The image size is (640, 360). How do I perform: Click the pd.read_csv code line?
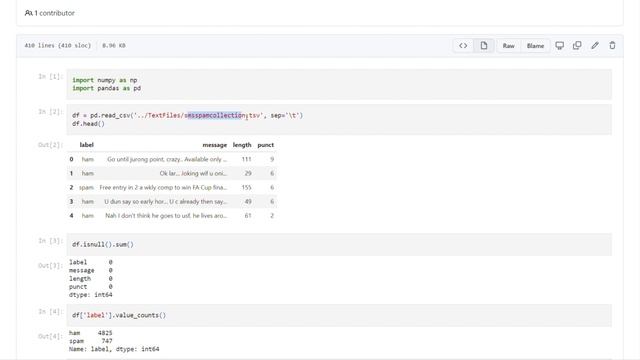(187, 116)
